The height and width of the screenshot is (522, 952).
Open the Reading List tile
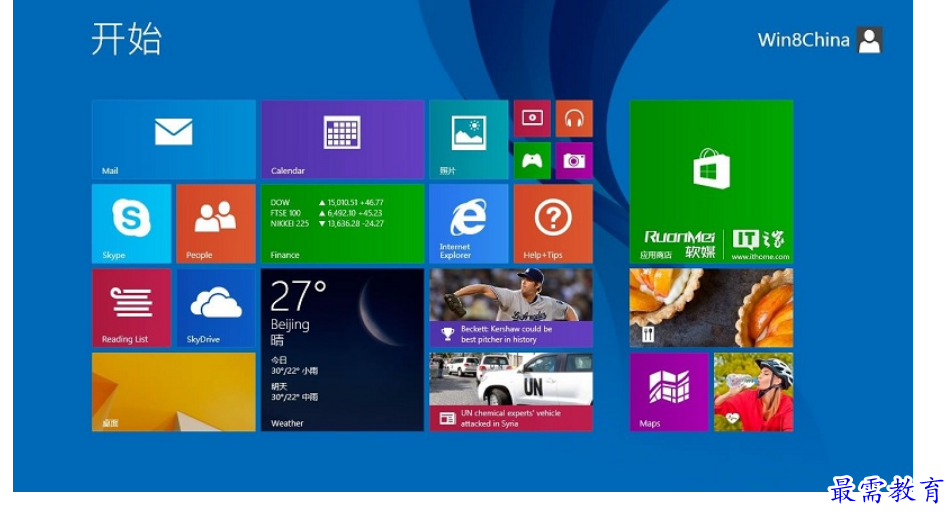coord(132,308)
